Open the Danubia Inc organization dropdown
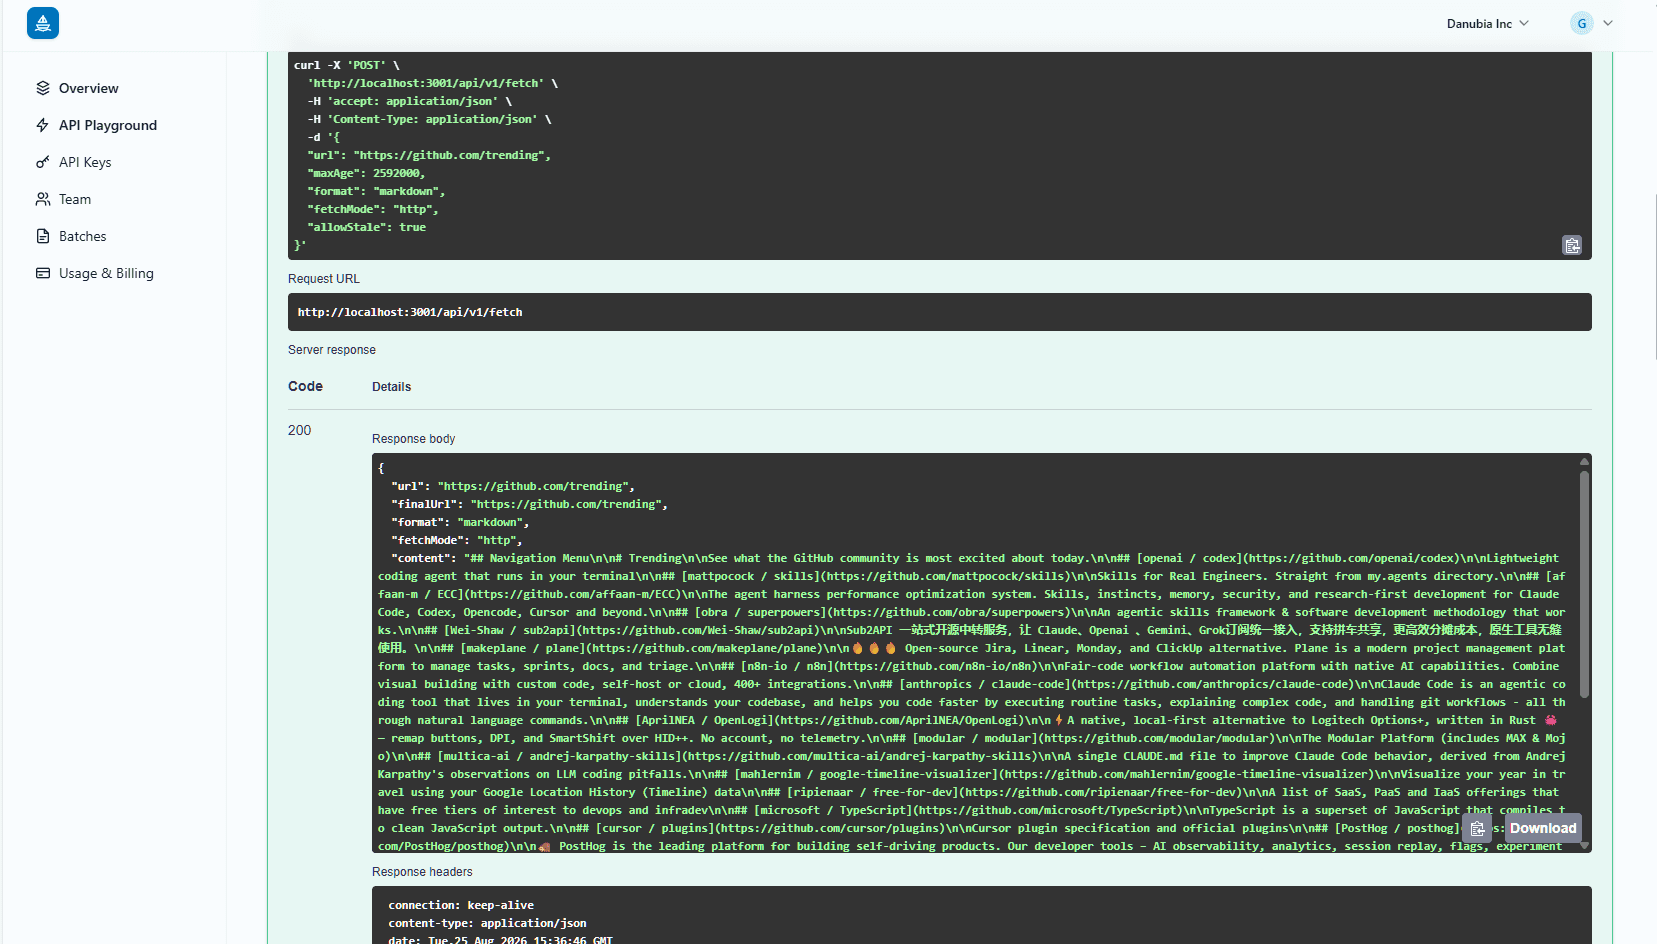This screenshot has height=944, width=1657. 1487,23
